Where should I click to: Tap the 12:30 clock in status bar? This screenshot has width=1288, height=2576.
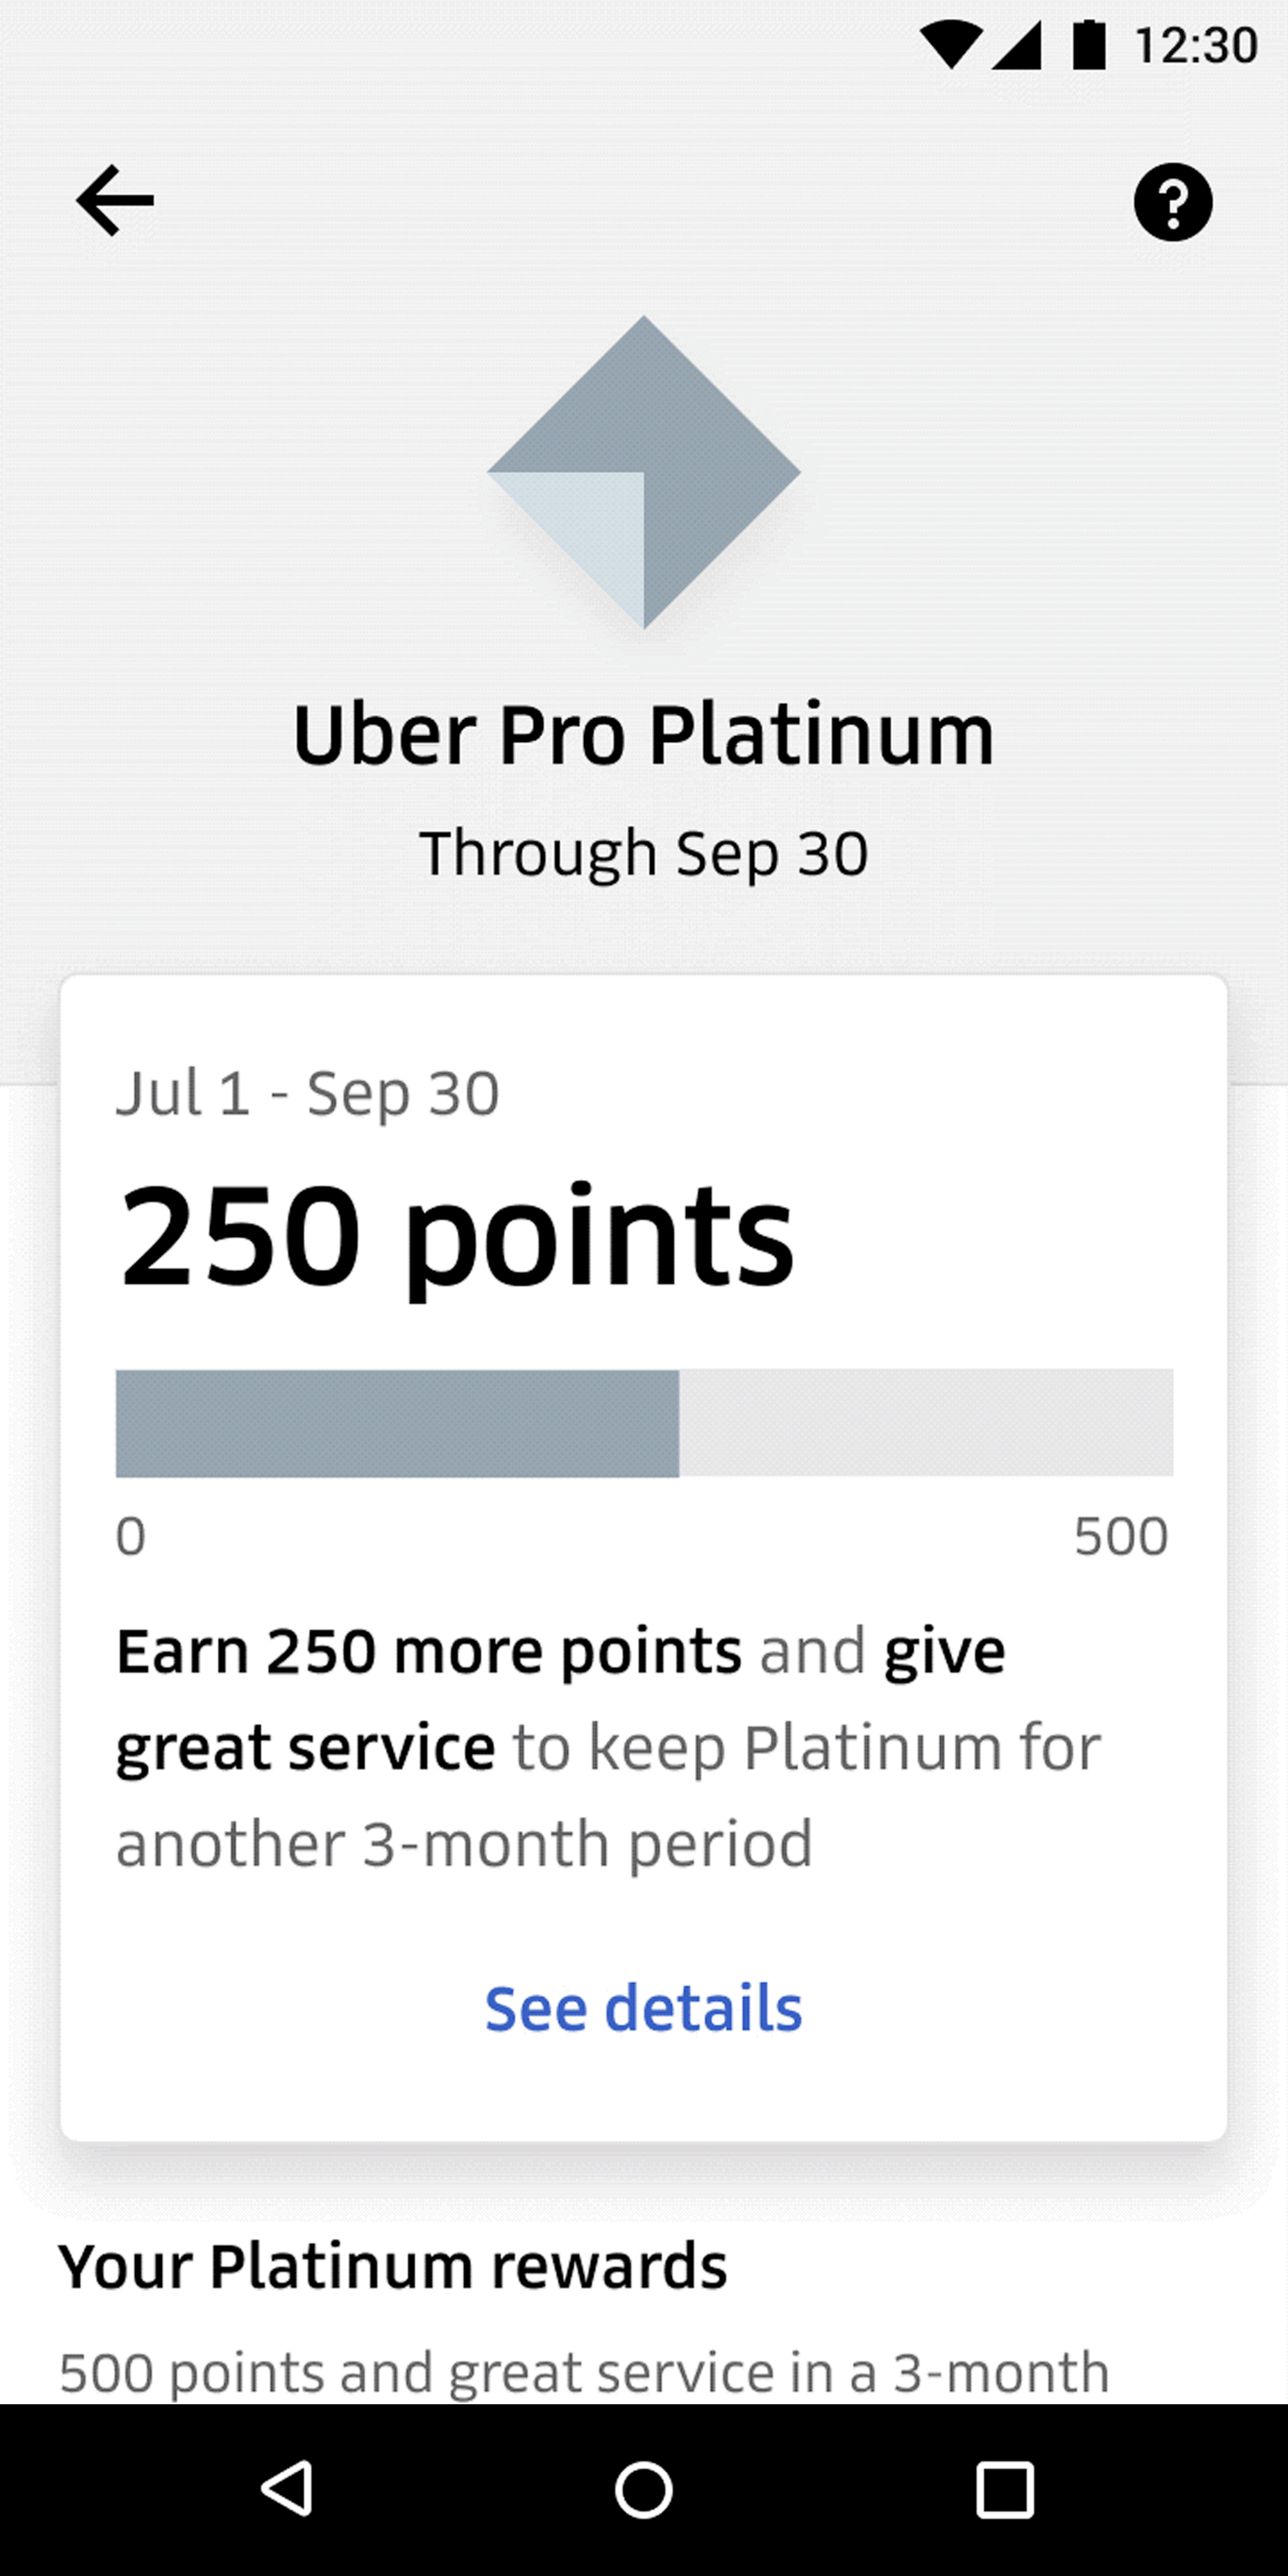click(x=1196, y=46)
